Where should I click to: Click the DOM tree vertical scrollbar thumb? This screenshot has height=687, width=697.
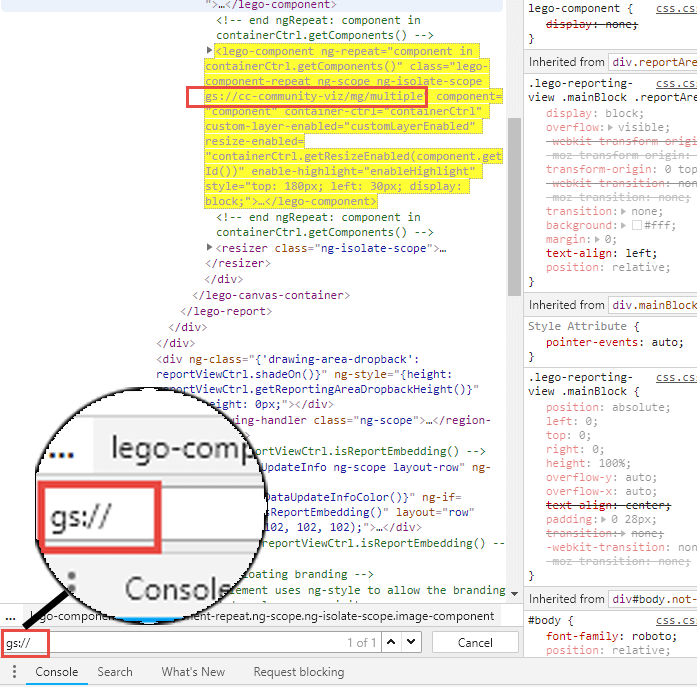click(x=514, y=207)
